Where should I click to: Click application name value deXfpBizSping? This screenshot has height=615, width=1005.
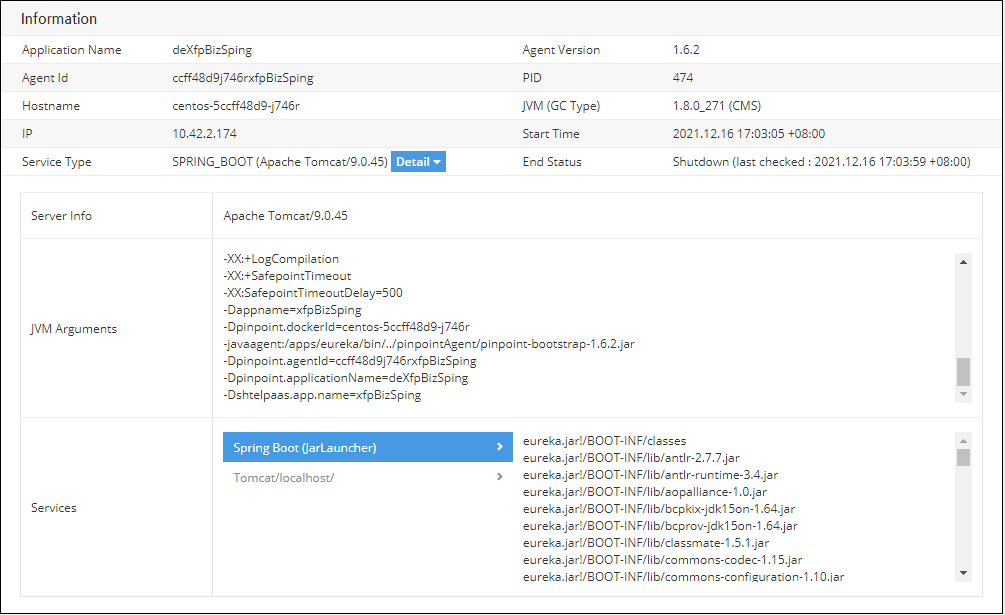click(x=212, y=50)
